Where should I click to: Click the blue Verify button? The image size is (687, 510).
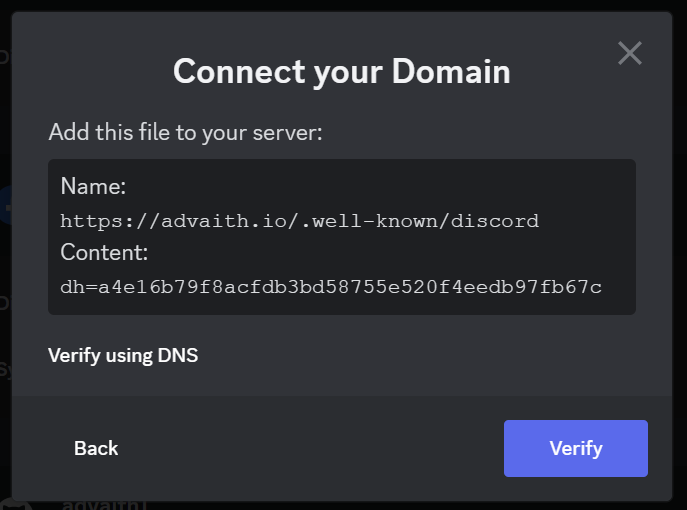[x=576, y=448]
